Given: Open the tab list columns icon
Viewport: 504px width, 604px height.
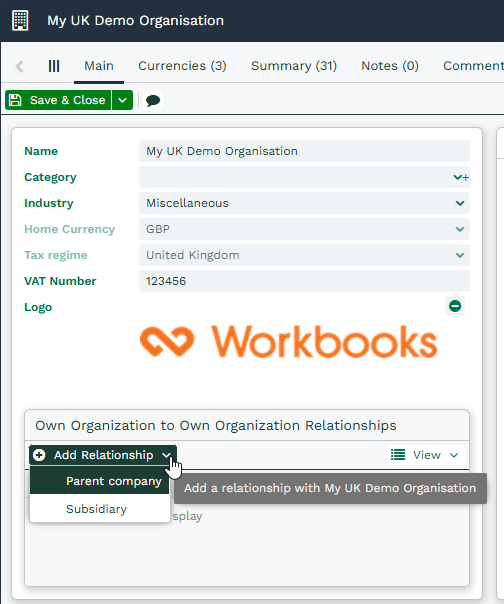Looking at the screenshot, I should click(54, 66).
